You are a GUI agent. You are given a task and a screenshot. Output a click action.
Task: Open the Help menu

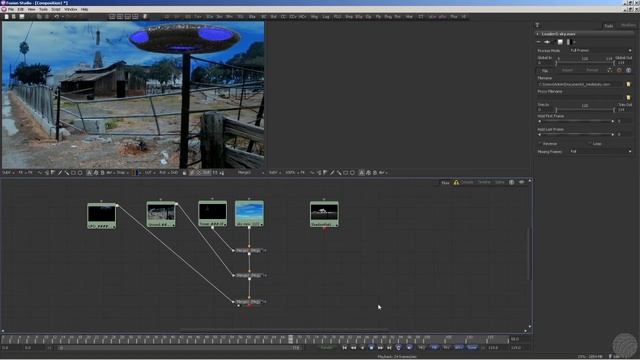coord(84,9)
